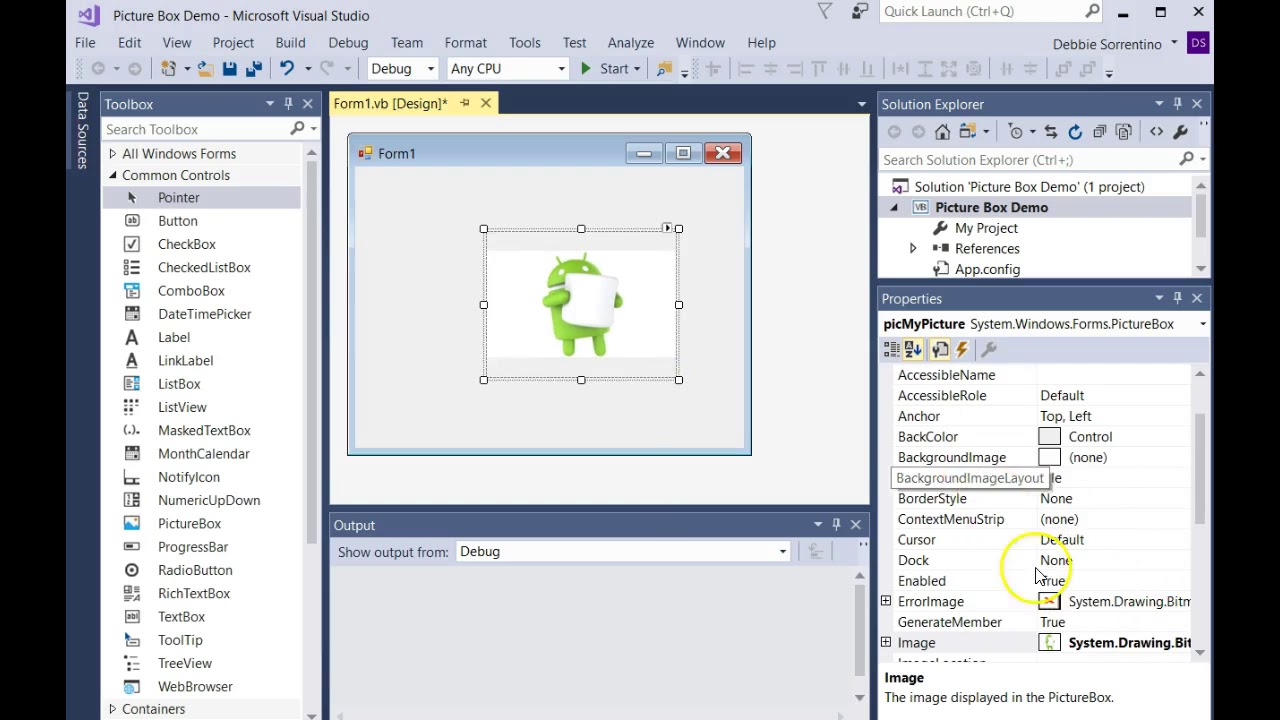Select the CheckBox control in Toolbox
The width and height of the screenshot is (1280, 720).
pyautogui.click(x=201, y=244)
